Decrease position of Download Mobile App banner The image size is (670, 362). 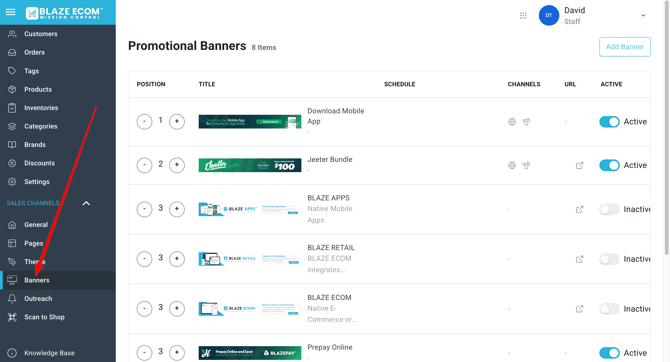pyautogui.click(x=144, y=122)
